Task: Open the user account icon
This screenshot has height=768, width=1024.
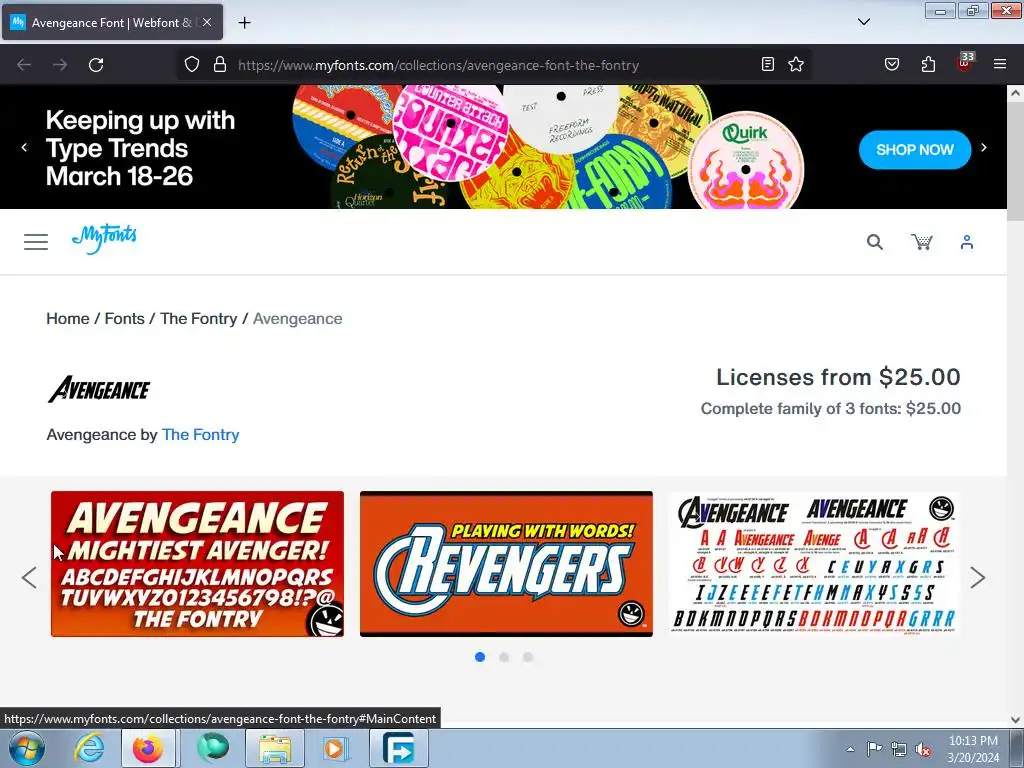Action: 967,242
